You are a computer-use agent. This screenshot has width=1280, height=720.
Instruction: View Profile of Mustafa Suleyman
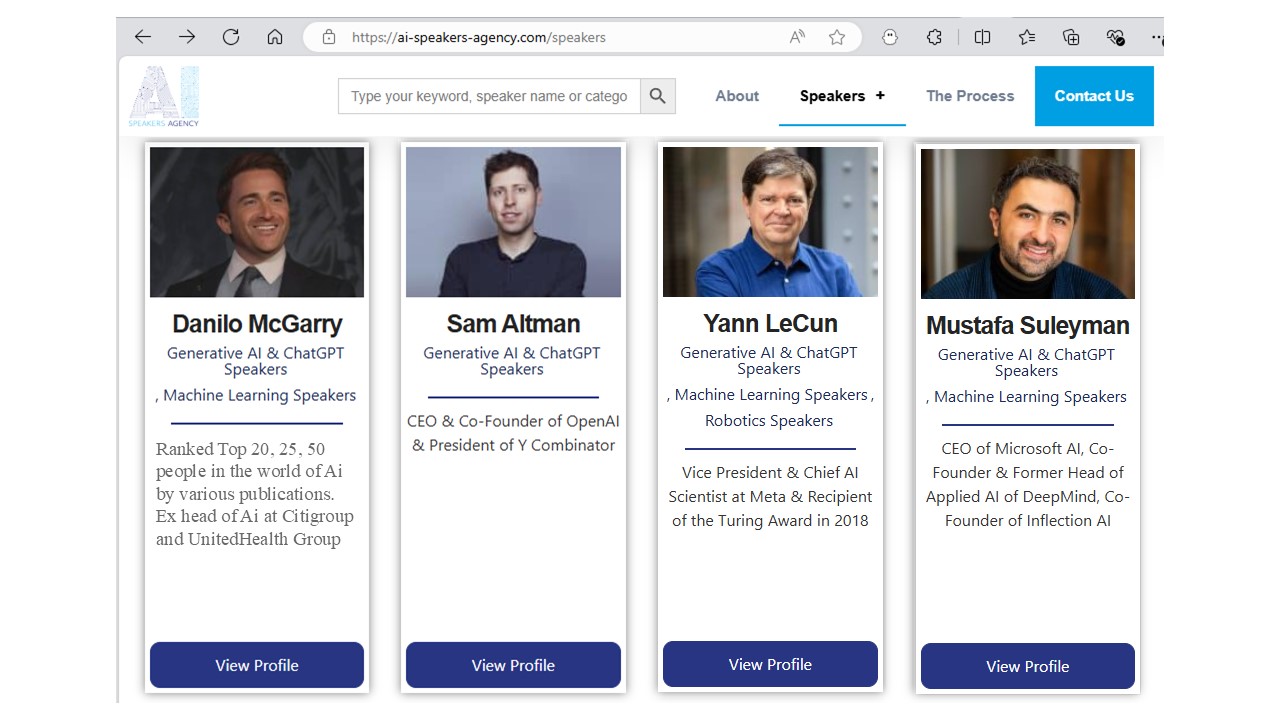[x=1028, y=666]
